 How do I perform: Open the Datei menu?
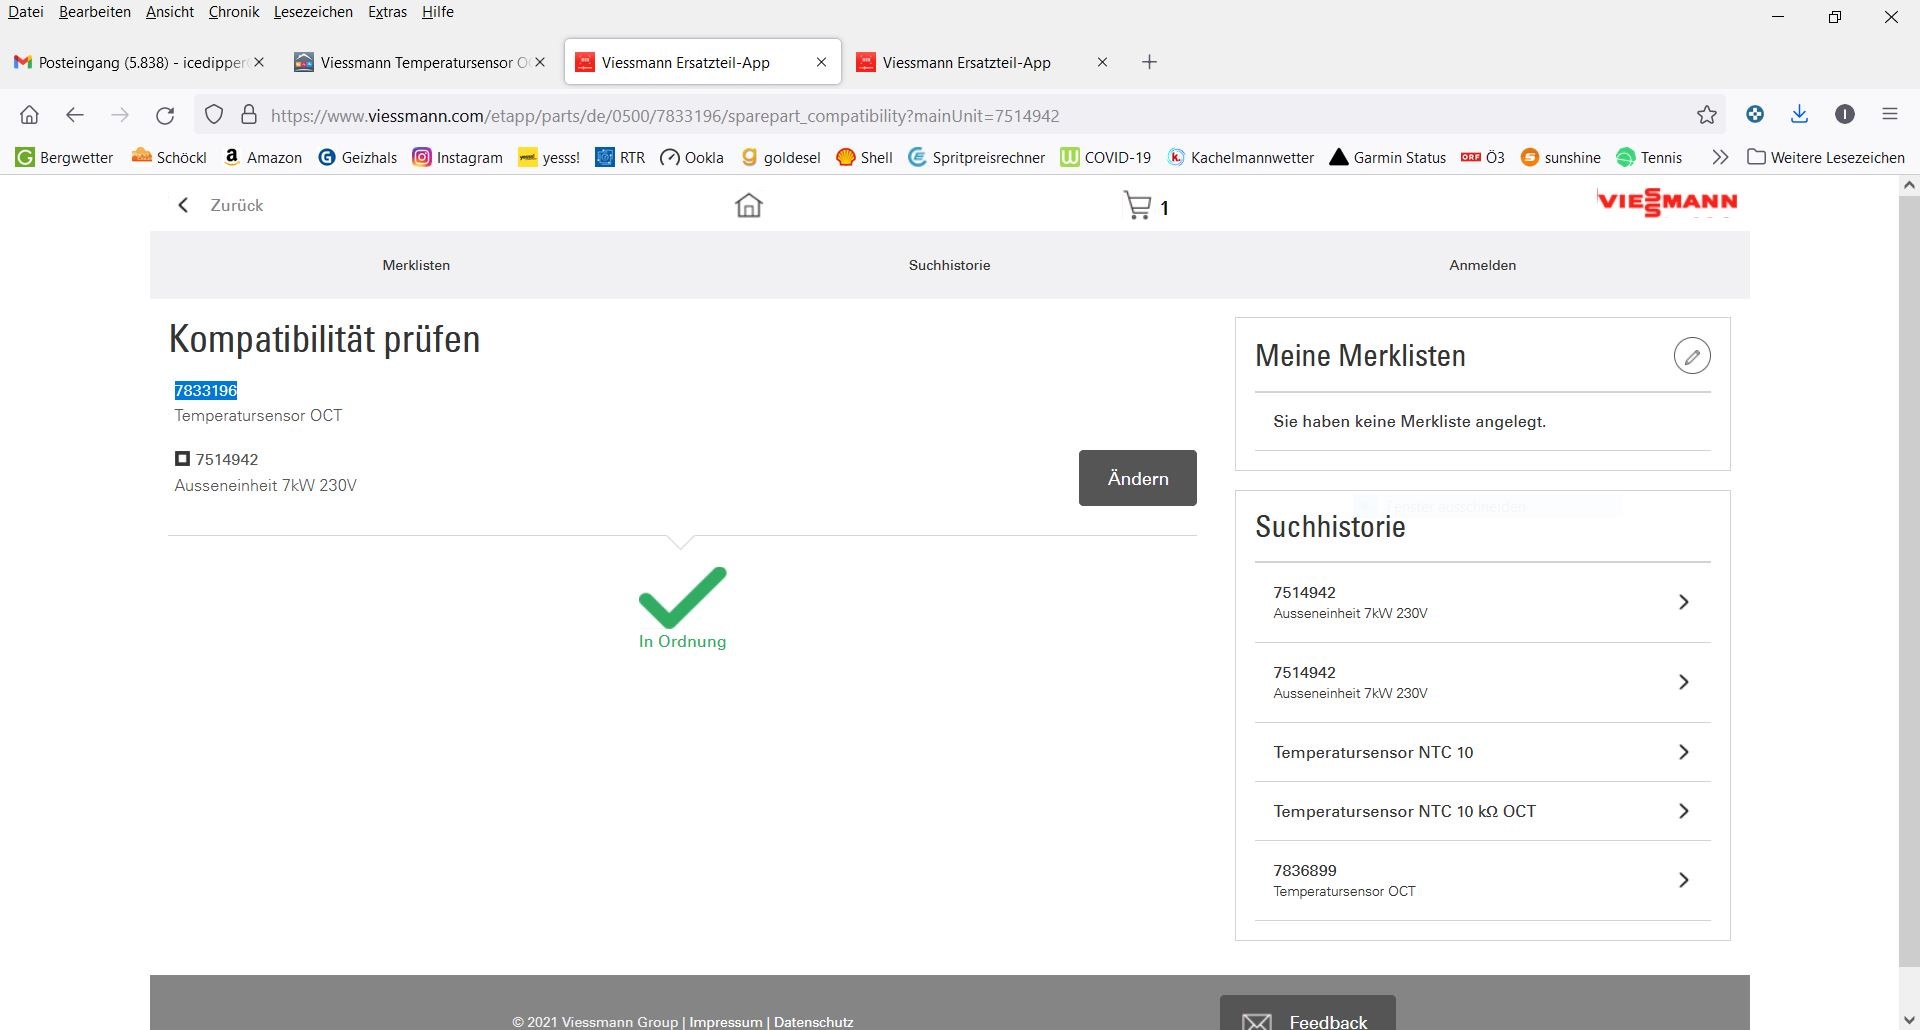[26, 12]
